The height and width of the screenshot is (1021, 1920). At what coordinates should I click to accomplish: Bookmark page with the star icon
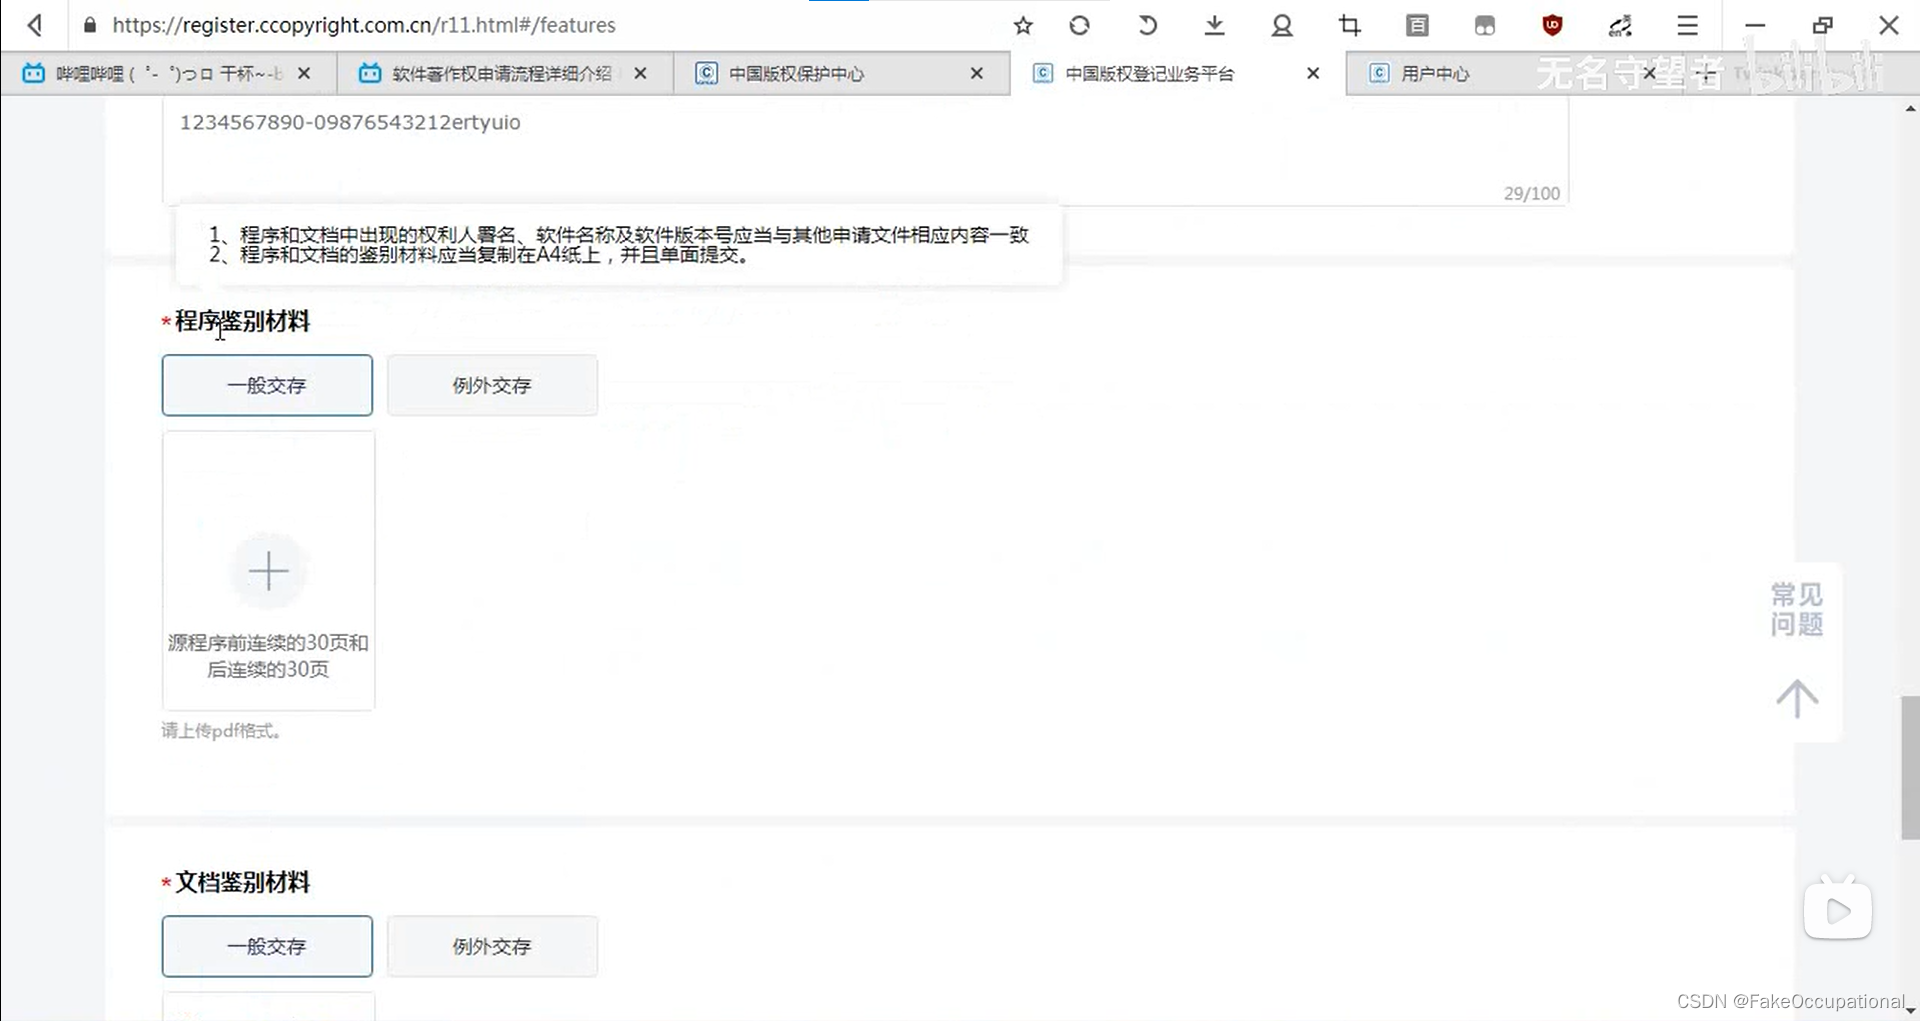point(1023,25)
